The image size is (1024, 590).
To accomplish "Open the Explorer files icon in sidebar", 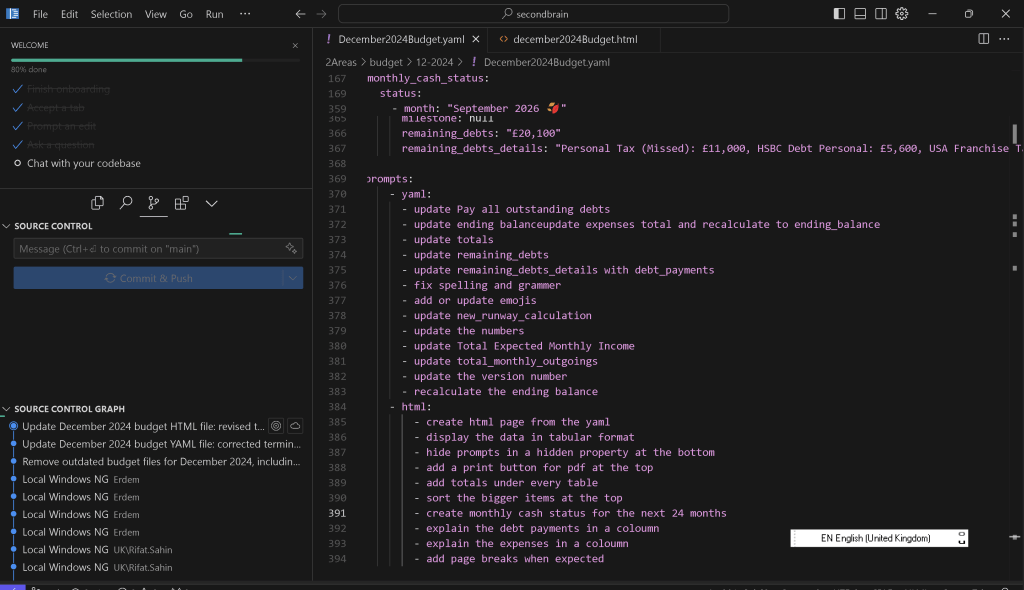I will 97,203.
